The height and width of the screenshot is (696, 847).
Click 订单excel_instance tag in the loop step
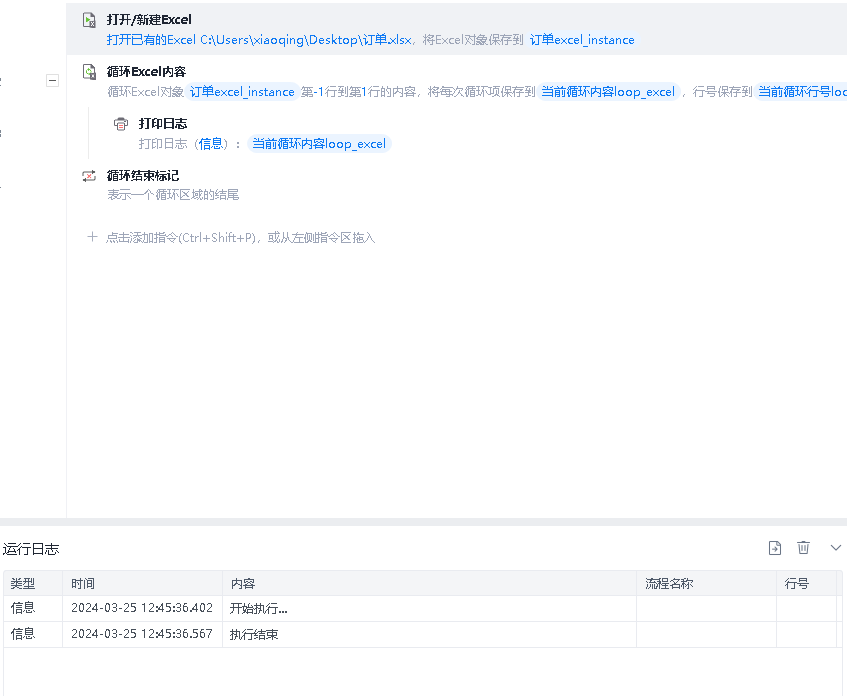point(242,92)
